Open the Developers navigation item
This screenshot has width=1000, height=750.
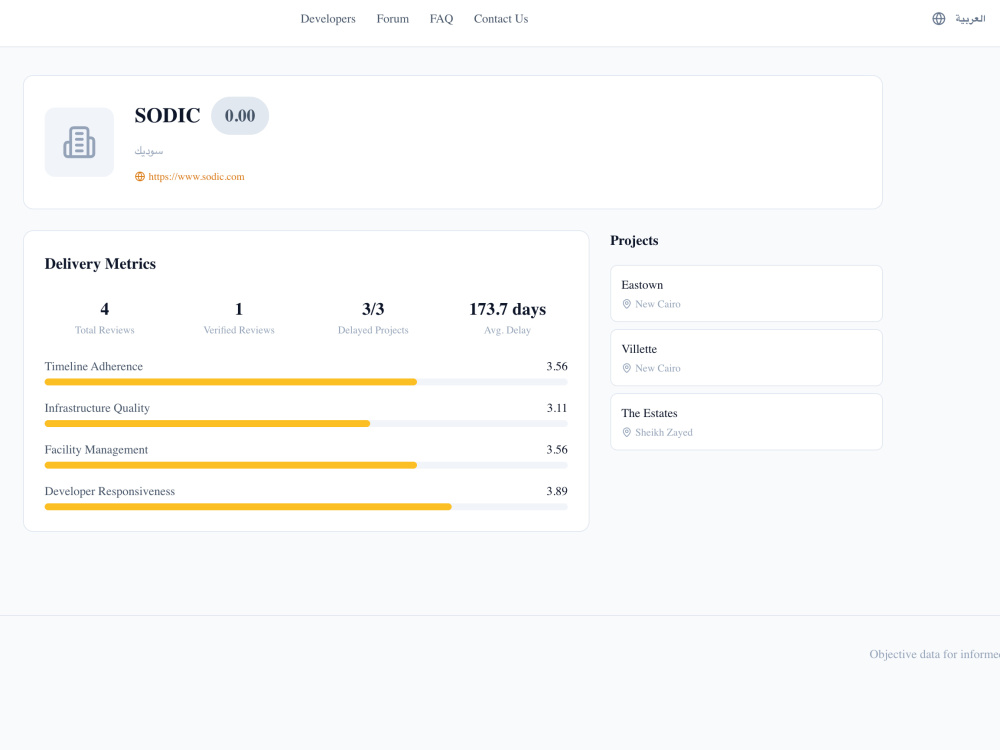pyautogui.click(x=328, y=19)
